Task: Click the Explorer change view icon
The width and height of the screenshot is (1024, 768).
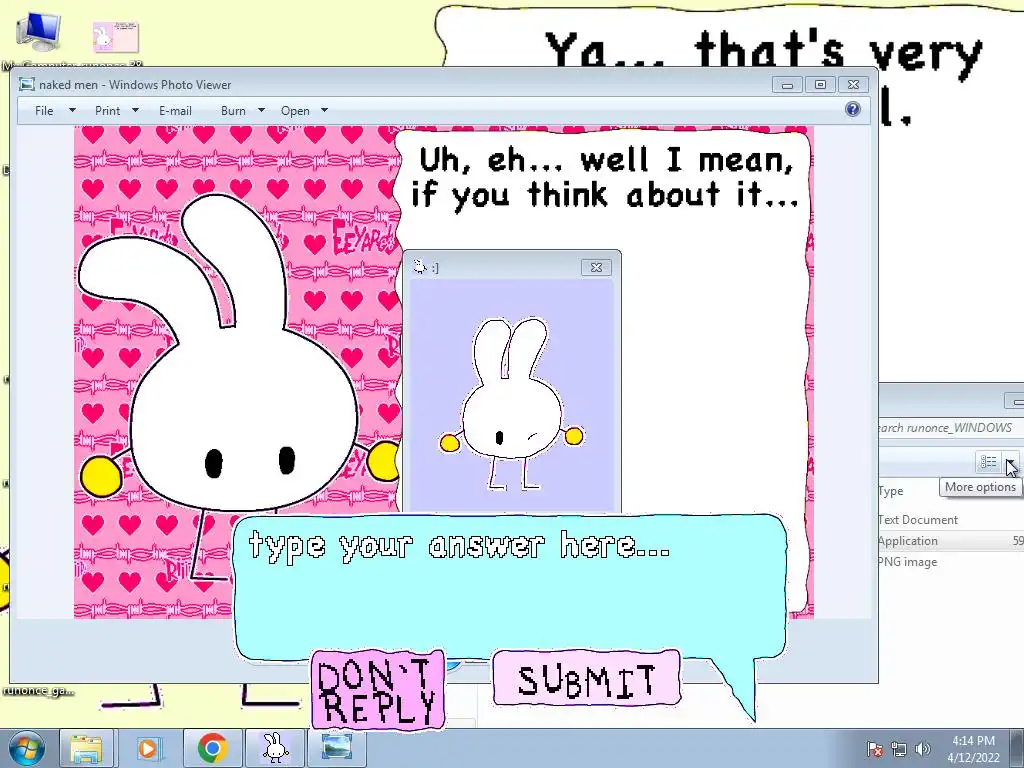Action: click(989, 462)
